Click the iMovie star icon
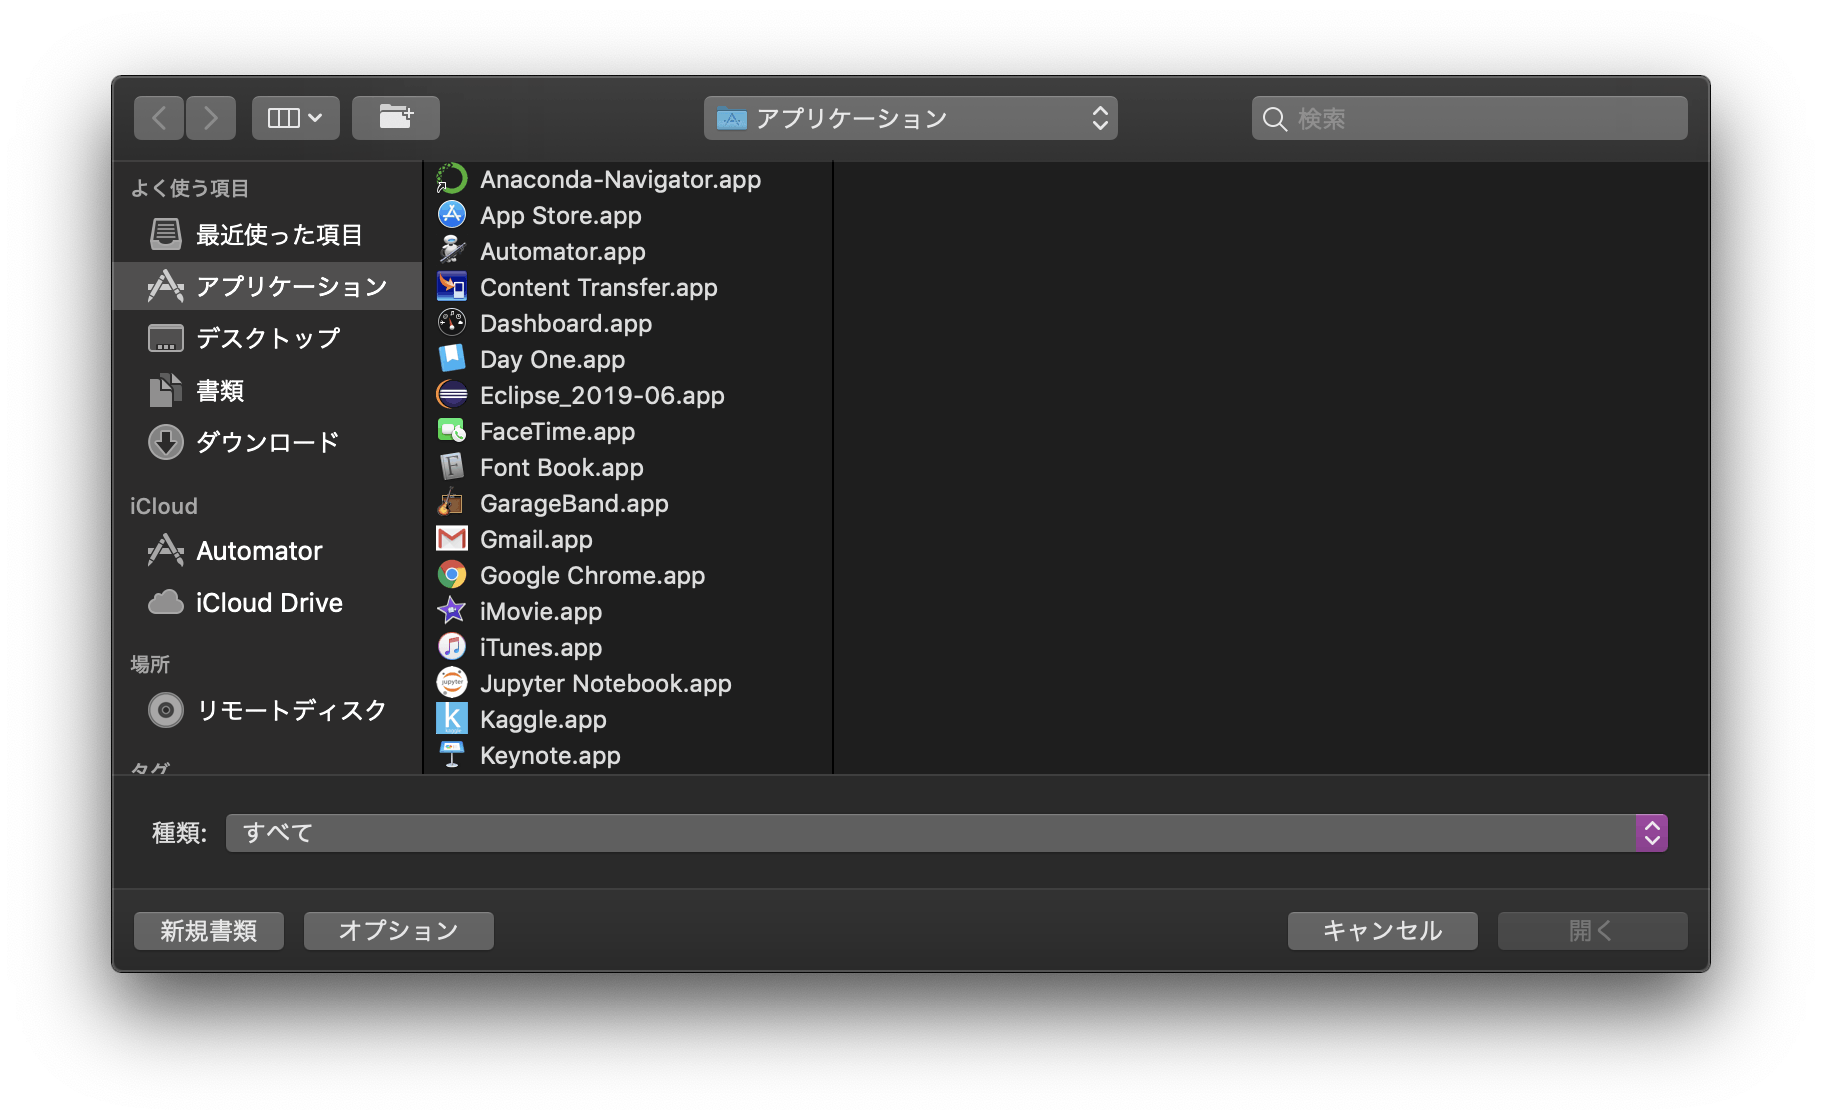The width and height of the screenshot is (1822, 1120). (x=452, y=611)
